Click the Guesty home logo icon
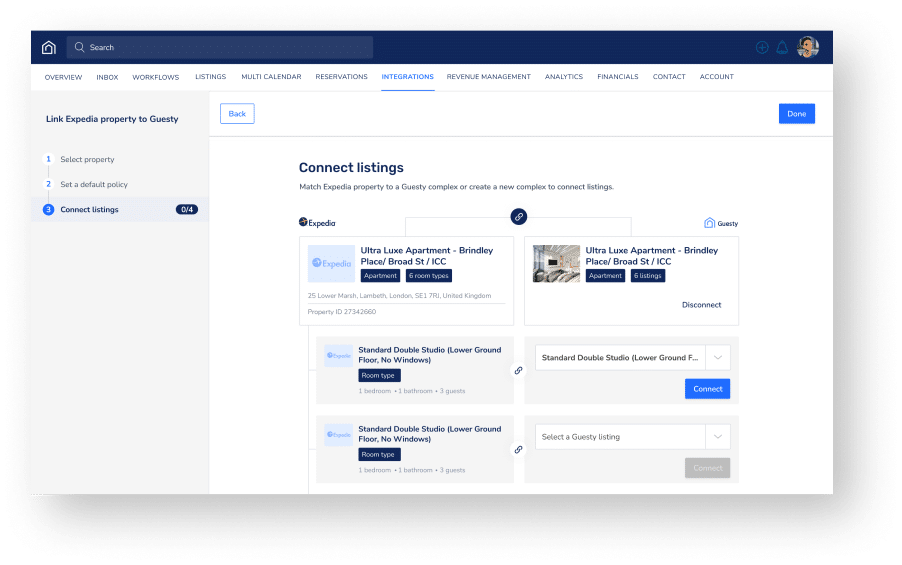 click(49, 47)
